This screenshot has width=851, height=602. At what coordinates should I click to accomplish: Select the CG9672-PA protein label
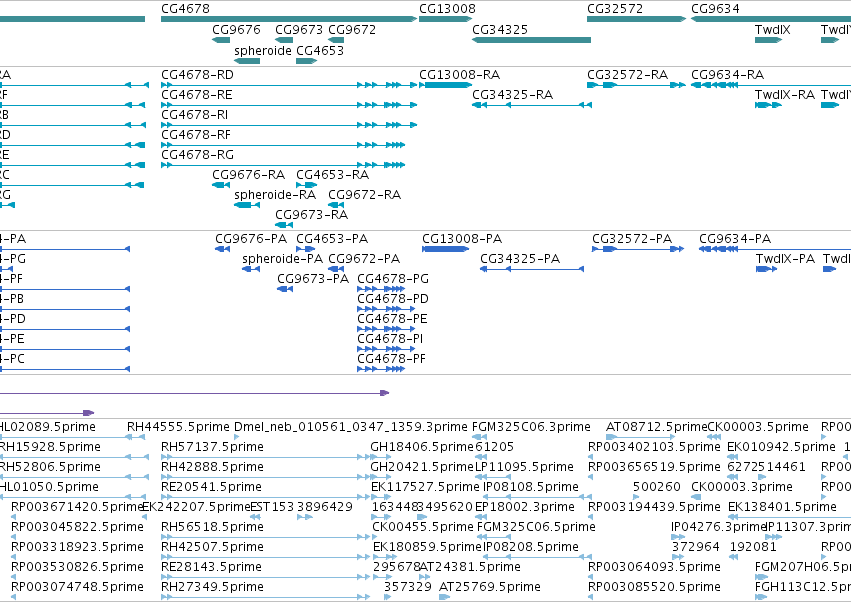[364, 259]
